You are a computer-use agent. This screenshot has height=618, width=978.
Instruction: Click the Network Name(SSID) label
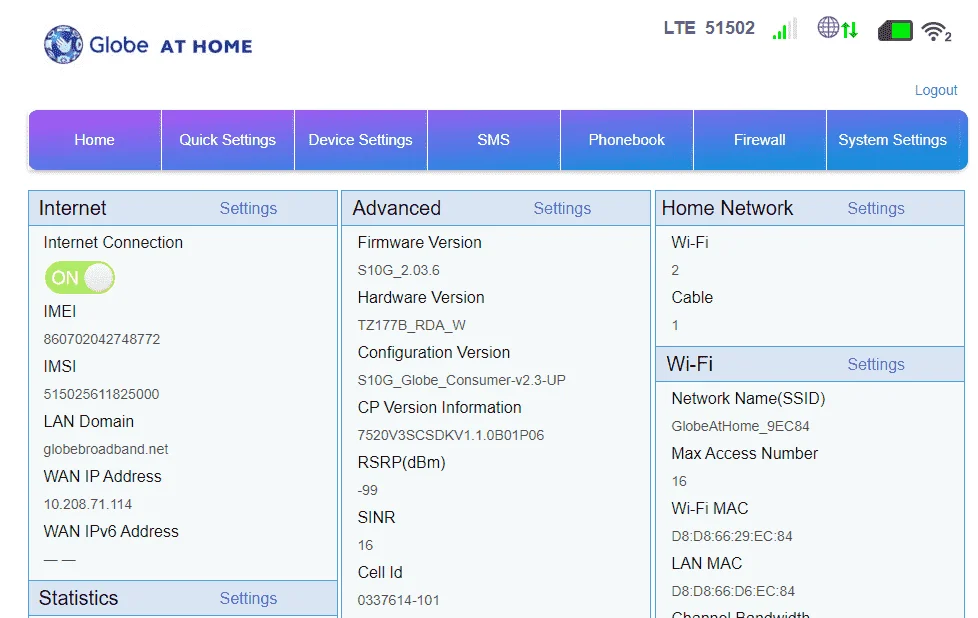pos(748,398)
